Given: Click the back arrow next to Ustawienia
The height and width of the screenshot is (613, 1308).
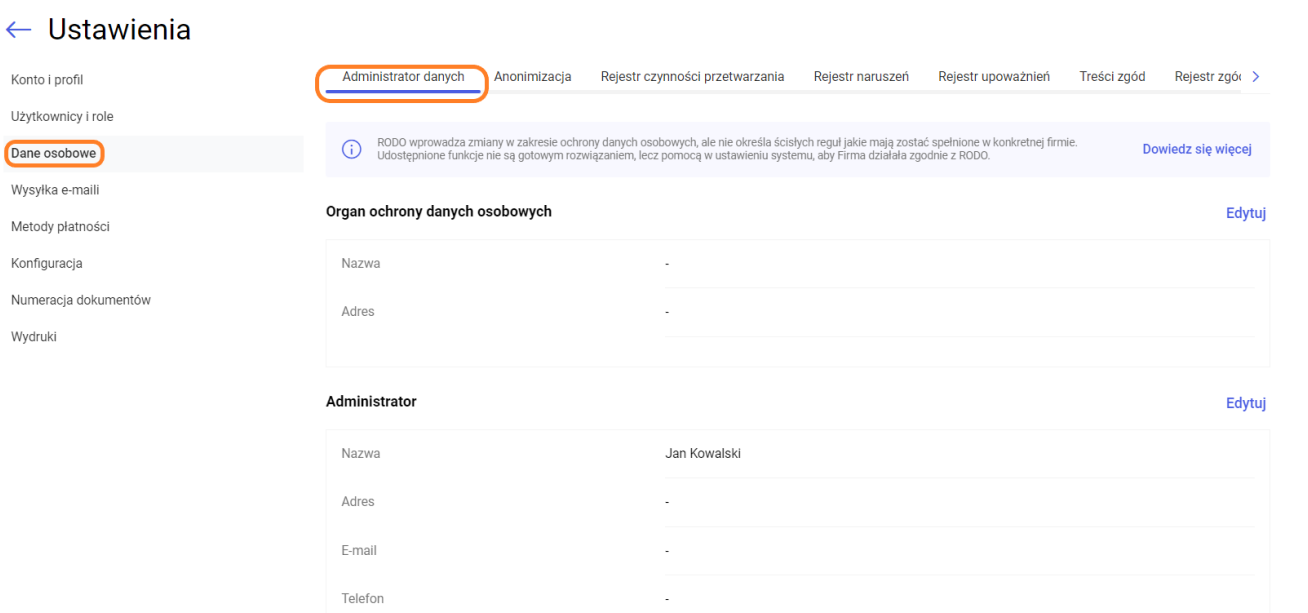Looking at the screenshot, I should [18, 31].
